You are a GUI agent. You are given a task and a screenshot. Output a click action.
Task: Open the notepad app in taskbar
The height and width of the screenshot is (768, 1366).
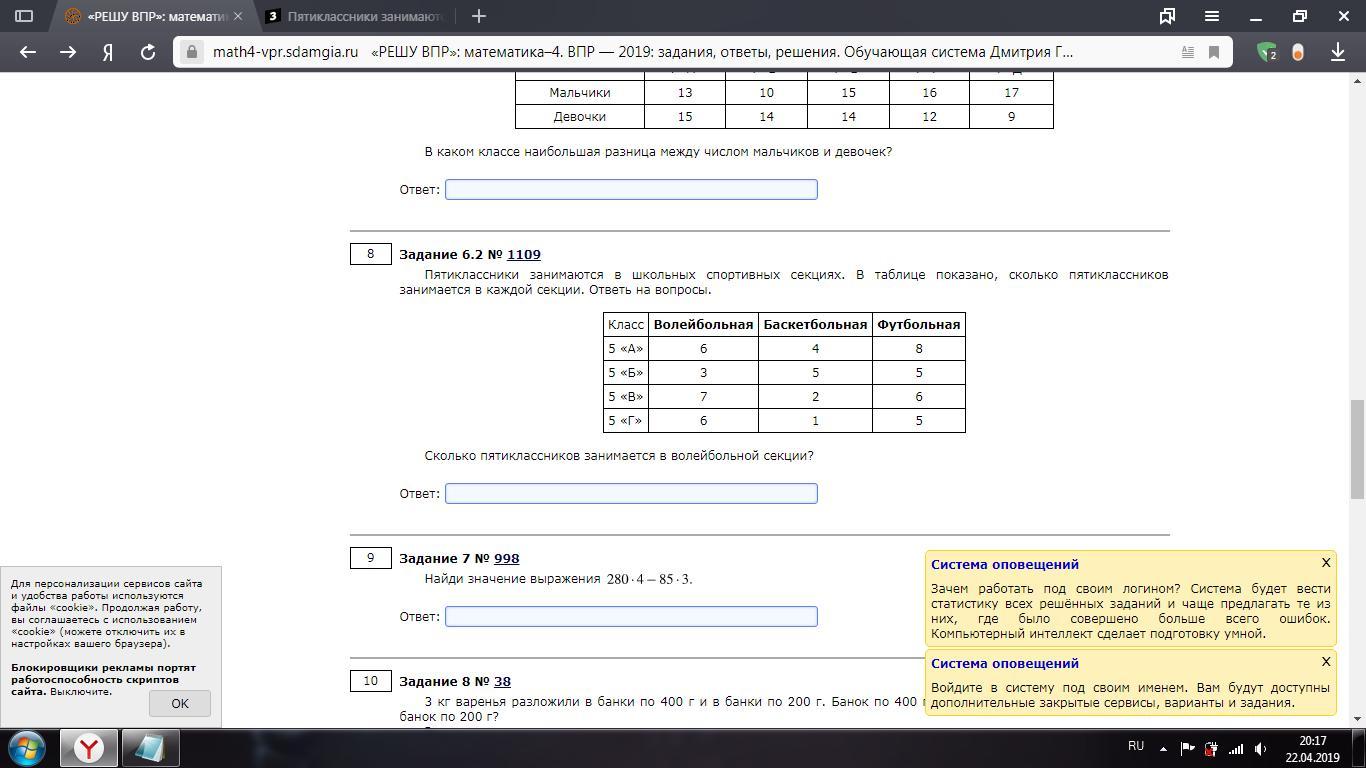pyautogui.click(x=150, y=748)
